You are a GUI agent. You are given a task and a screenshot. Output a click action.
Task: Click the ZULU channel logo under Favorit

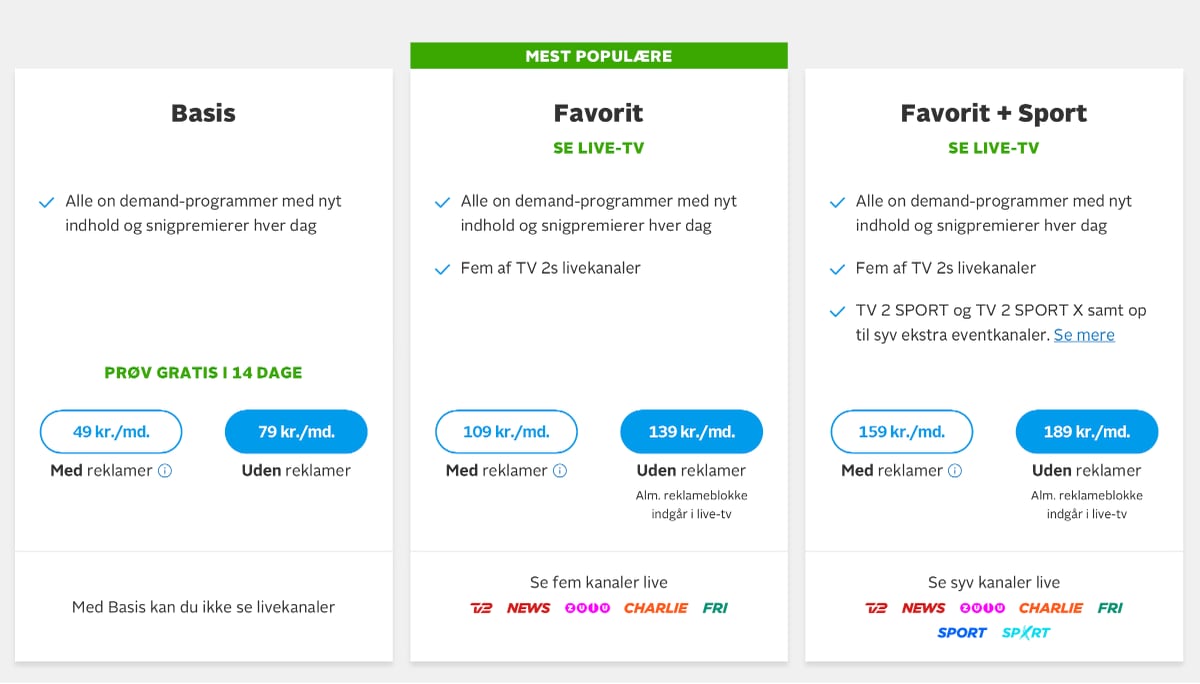click(587, 608)
